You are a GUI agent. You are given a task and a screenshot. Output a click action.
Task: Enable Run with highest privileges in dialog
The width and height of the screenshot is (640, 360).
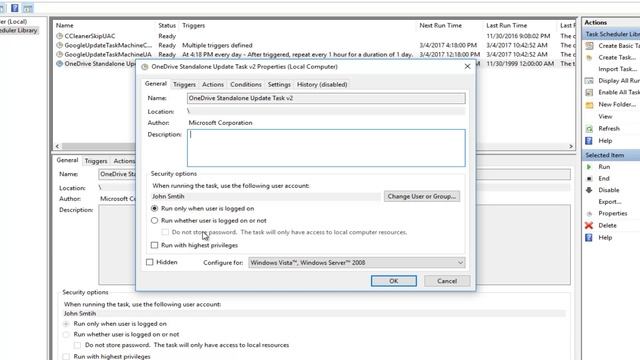tap(154, 245)
